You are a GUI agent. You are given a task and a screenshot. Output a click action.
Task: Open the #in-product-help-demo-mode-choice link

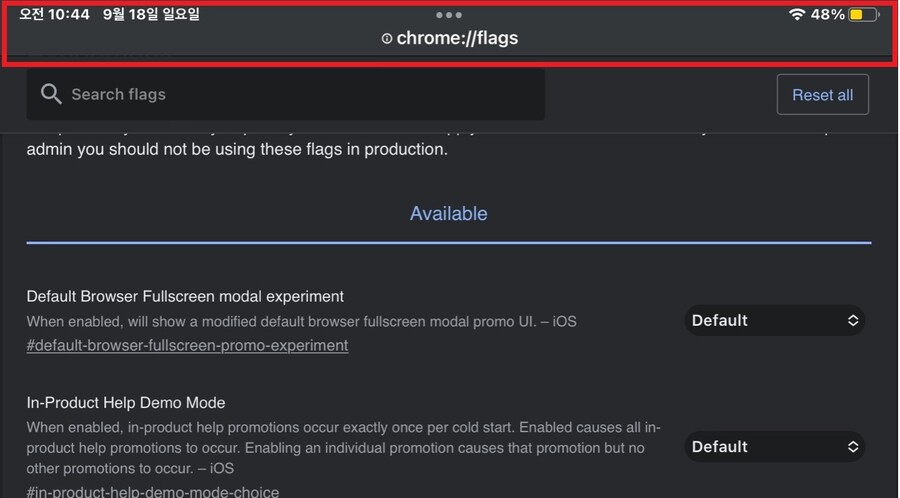(153, 491)
